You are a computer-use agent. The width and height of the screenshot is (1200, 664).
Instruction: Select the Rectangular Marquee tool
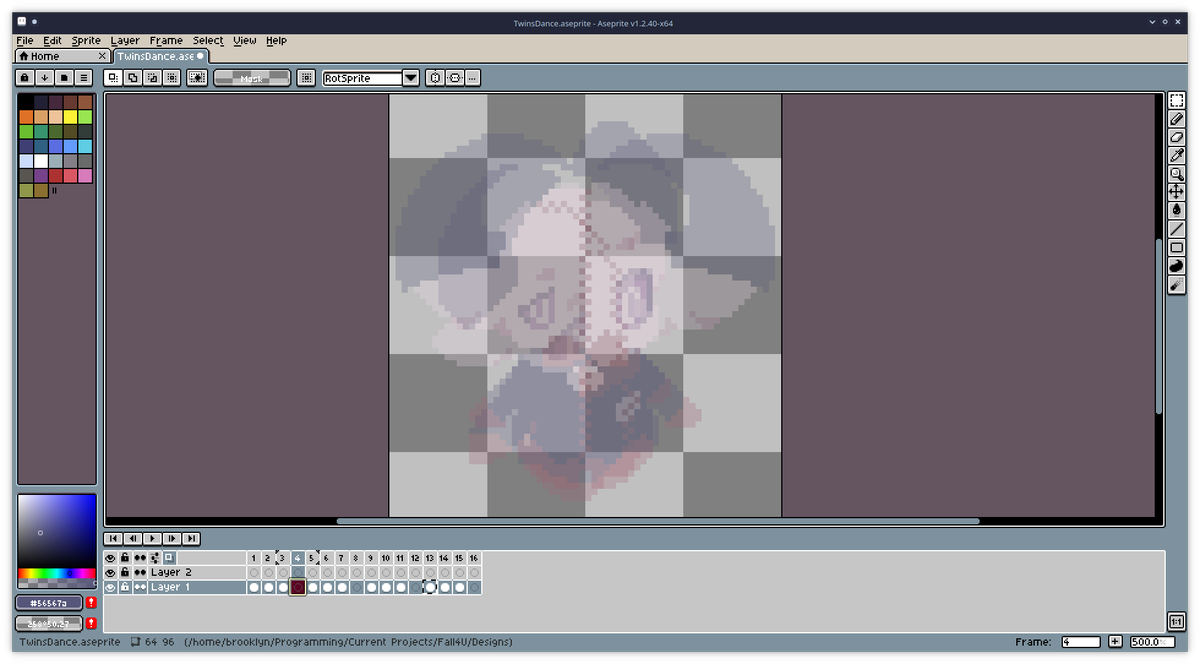click(x=1177, y=101)
